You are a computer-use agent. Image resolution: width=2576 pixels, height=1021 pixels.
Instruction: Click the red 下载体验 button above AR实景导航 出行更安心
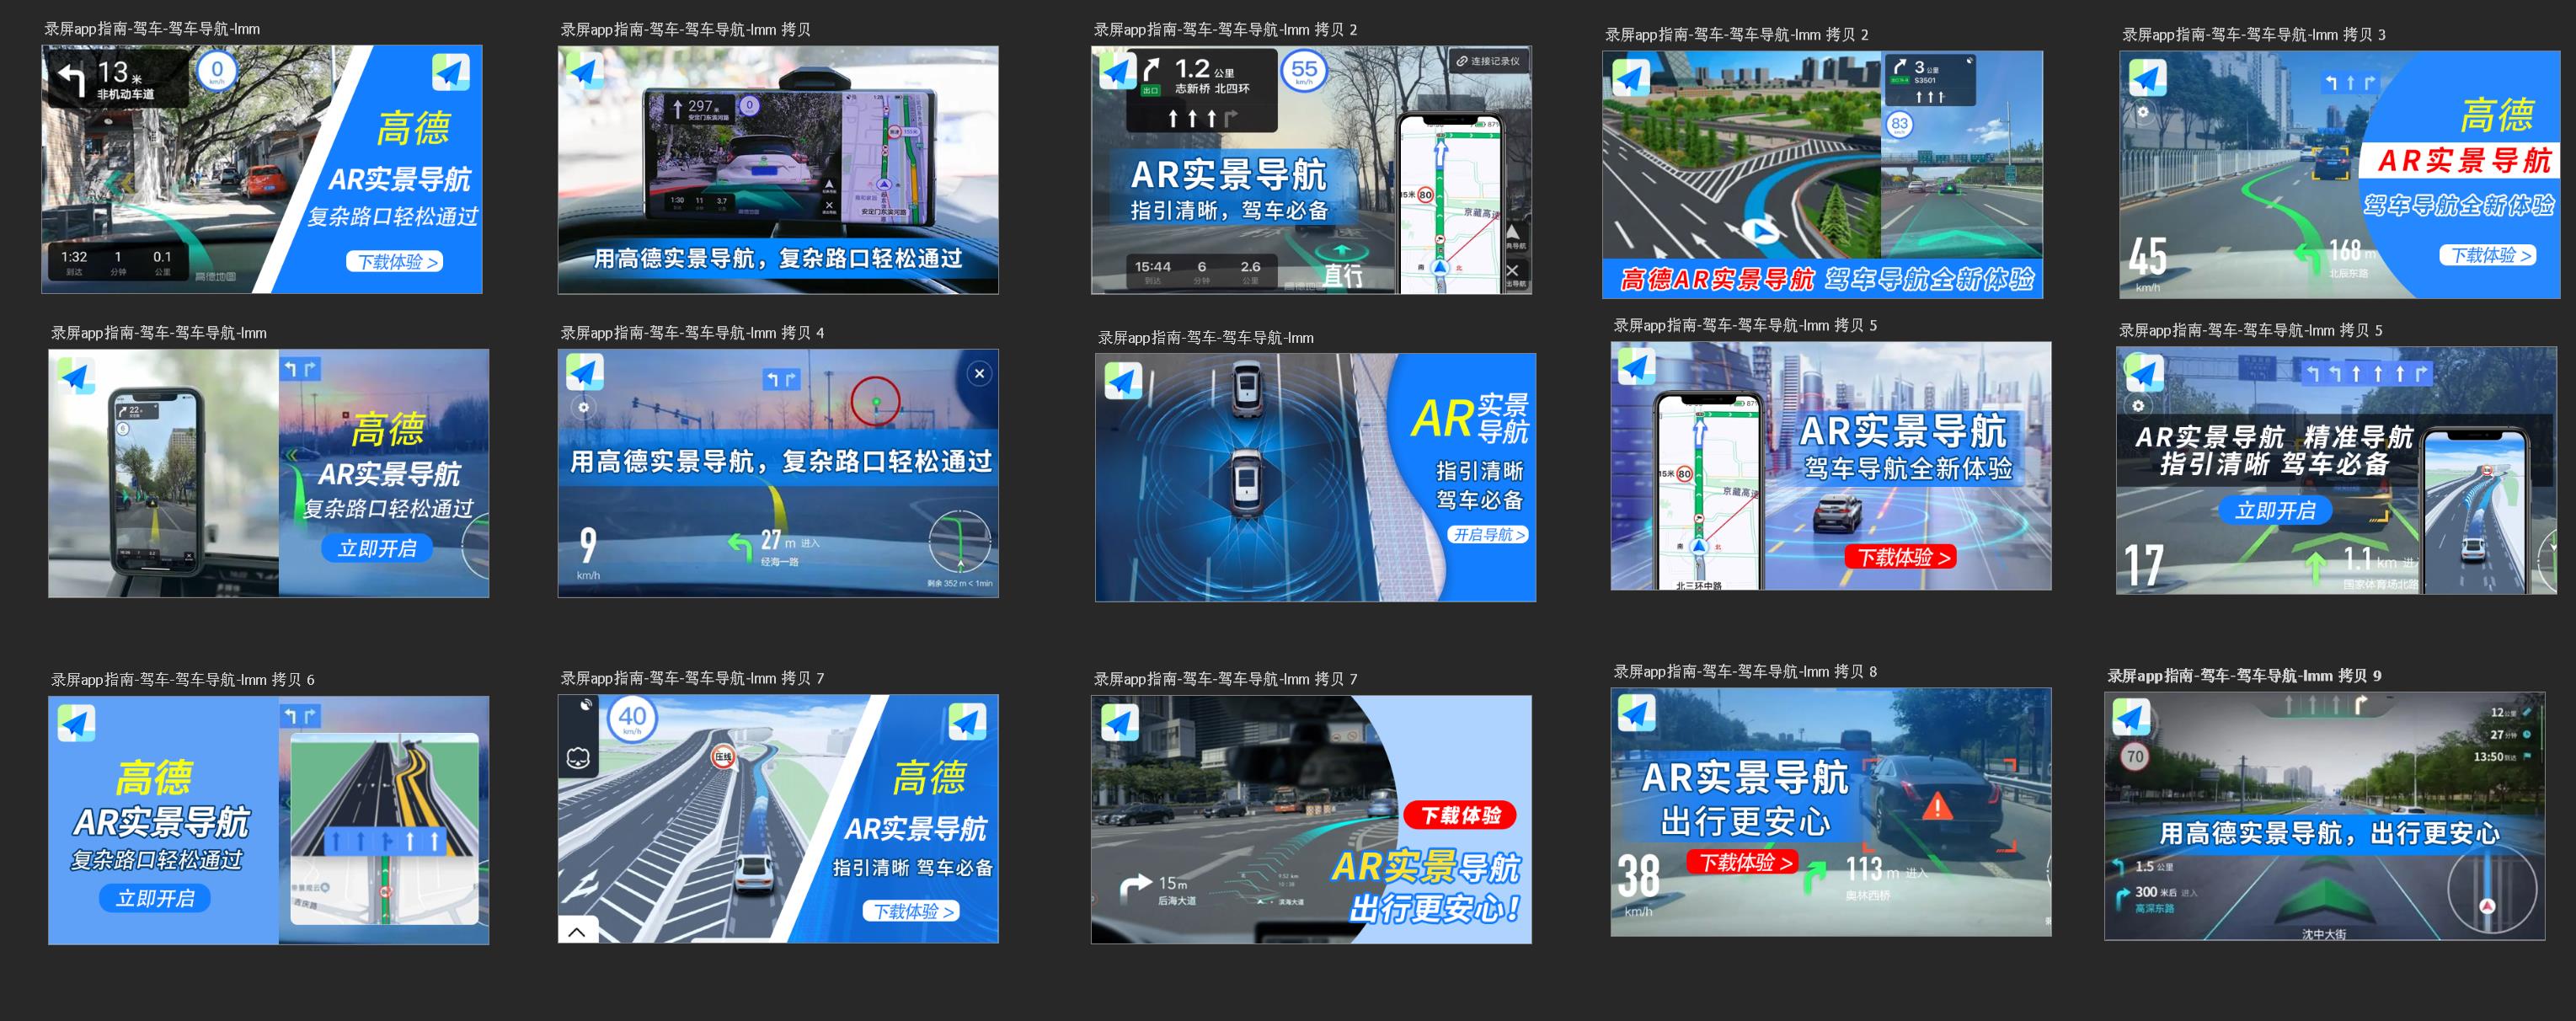click(1461, 815)
